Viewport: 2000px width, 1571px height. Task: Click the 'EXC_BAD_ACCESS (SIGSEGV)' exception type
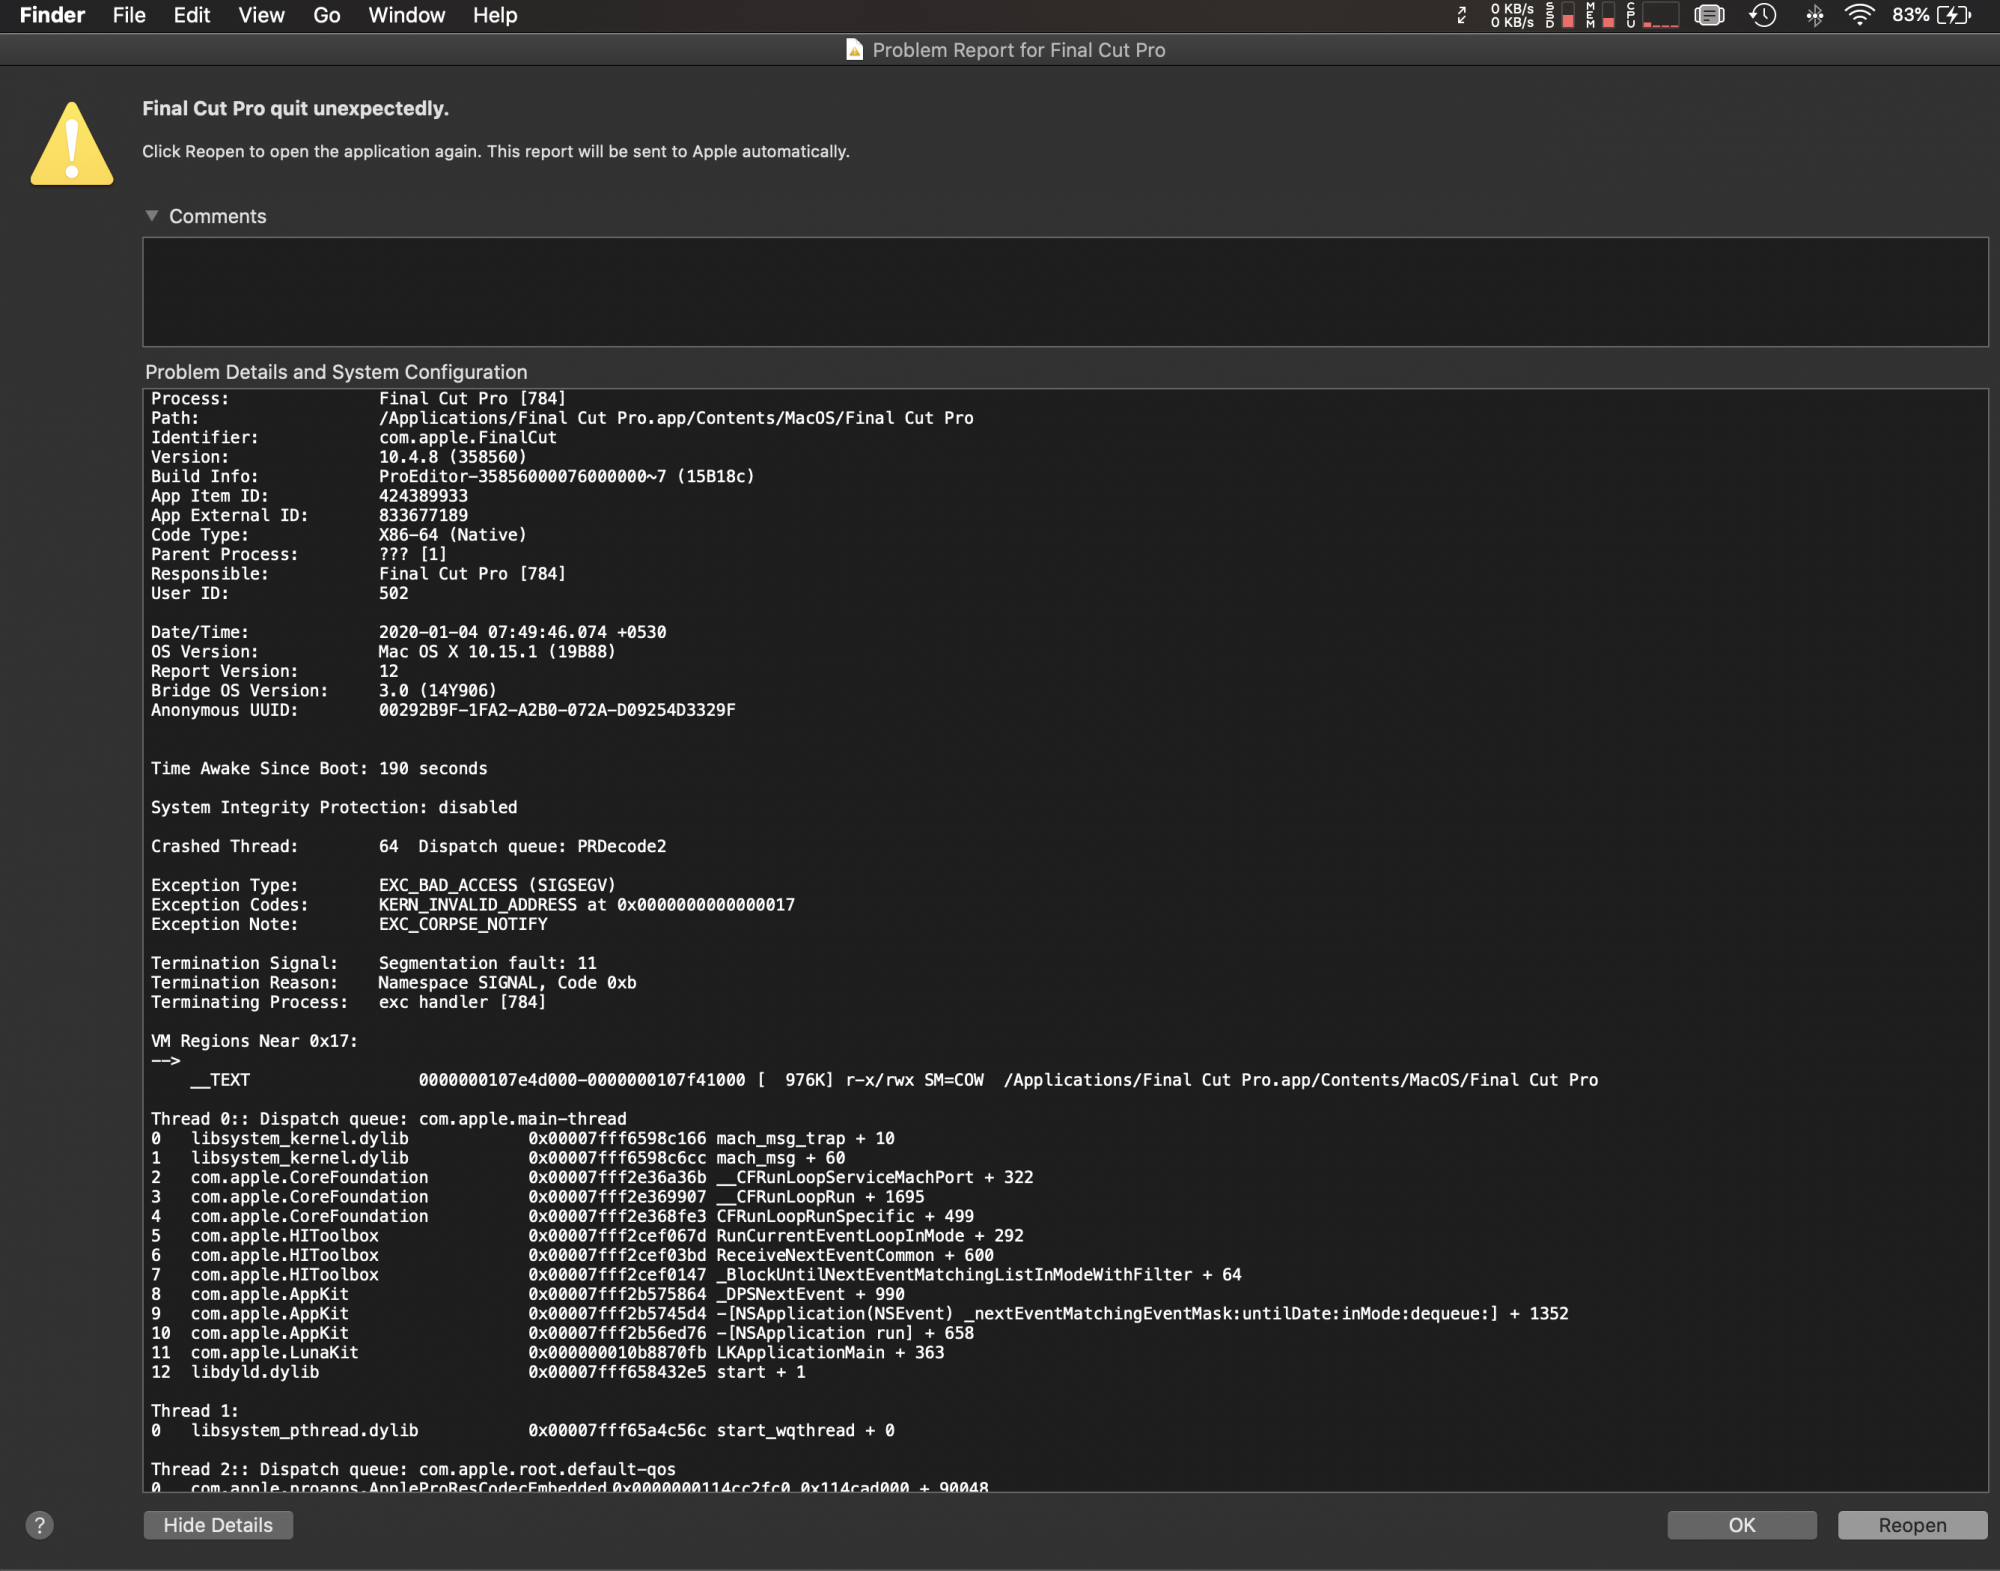(x=497, y=886)
